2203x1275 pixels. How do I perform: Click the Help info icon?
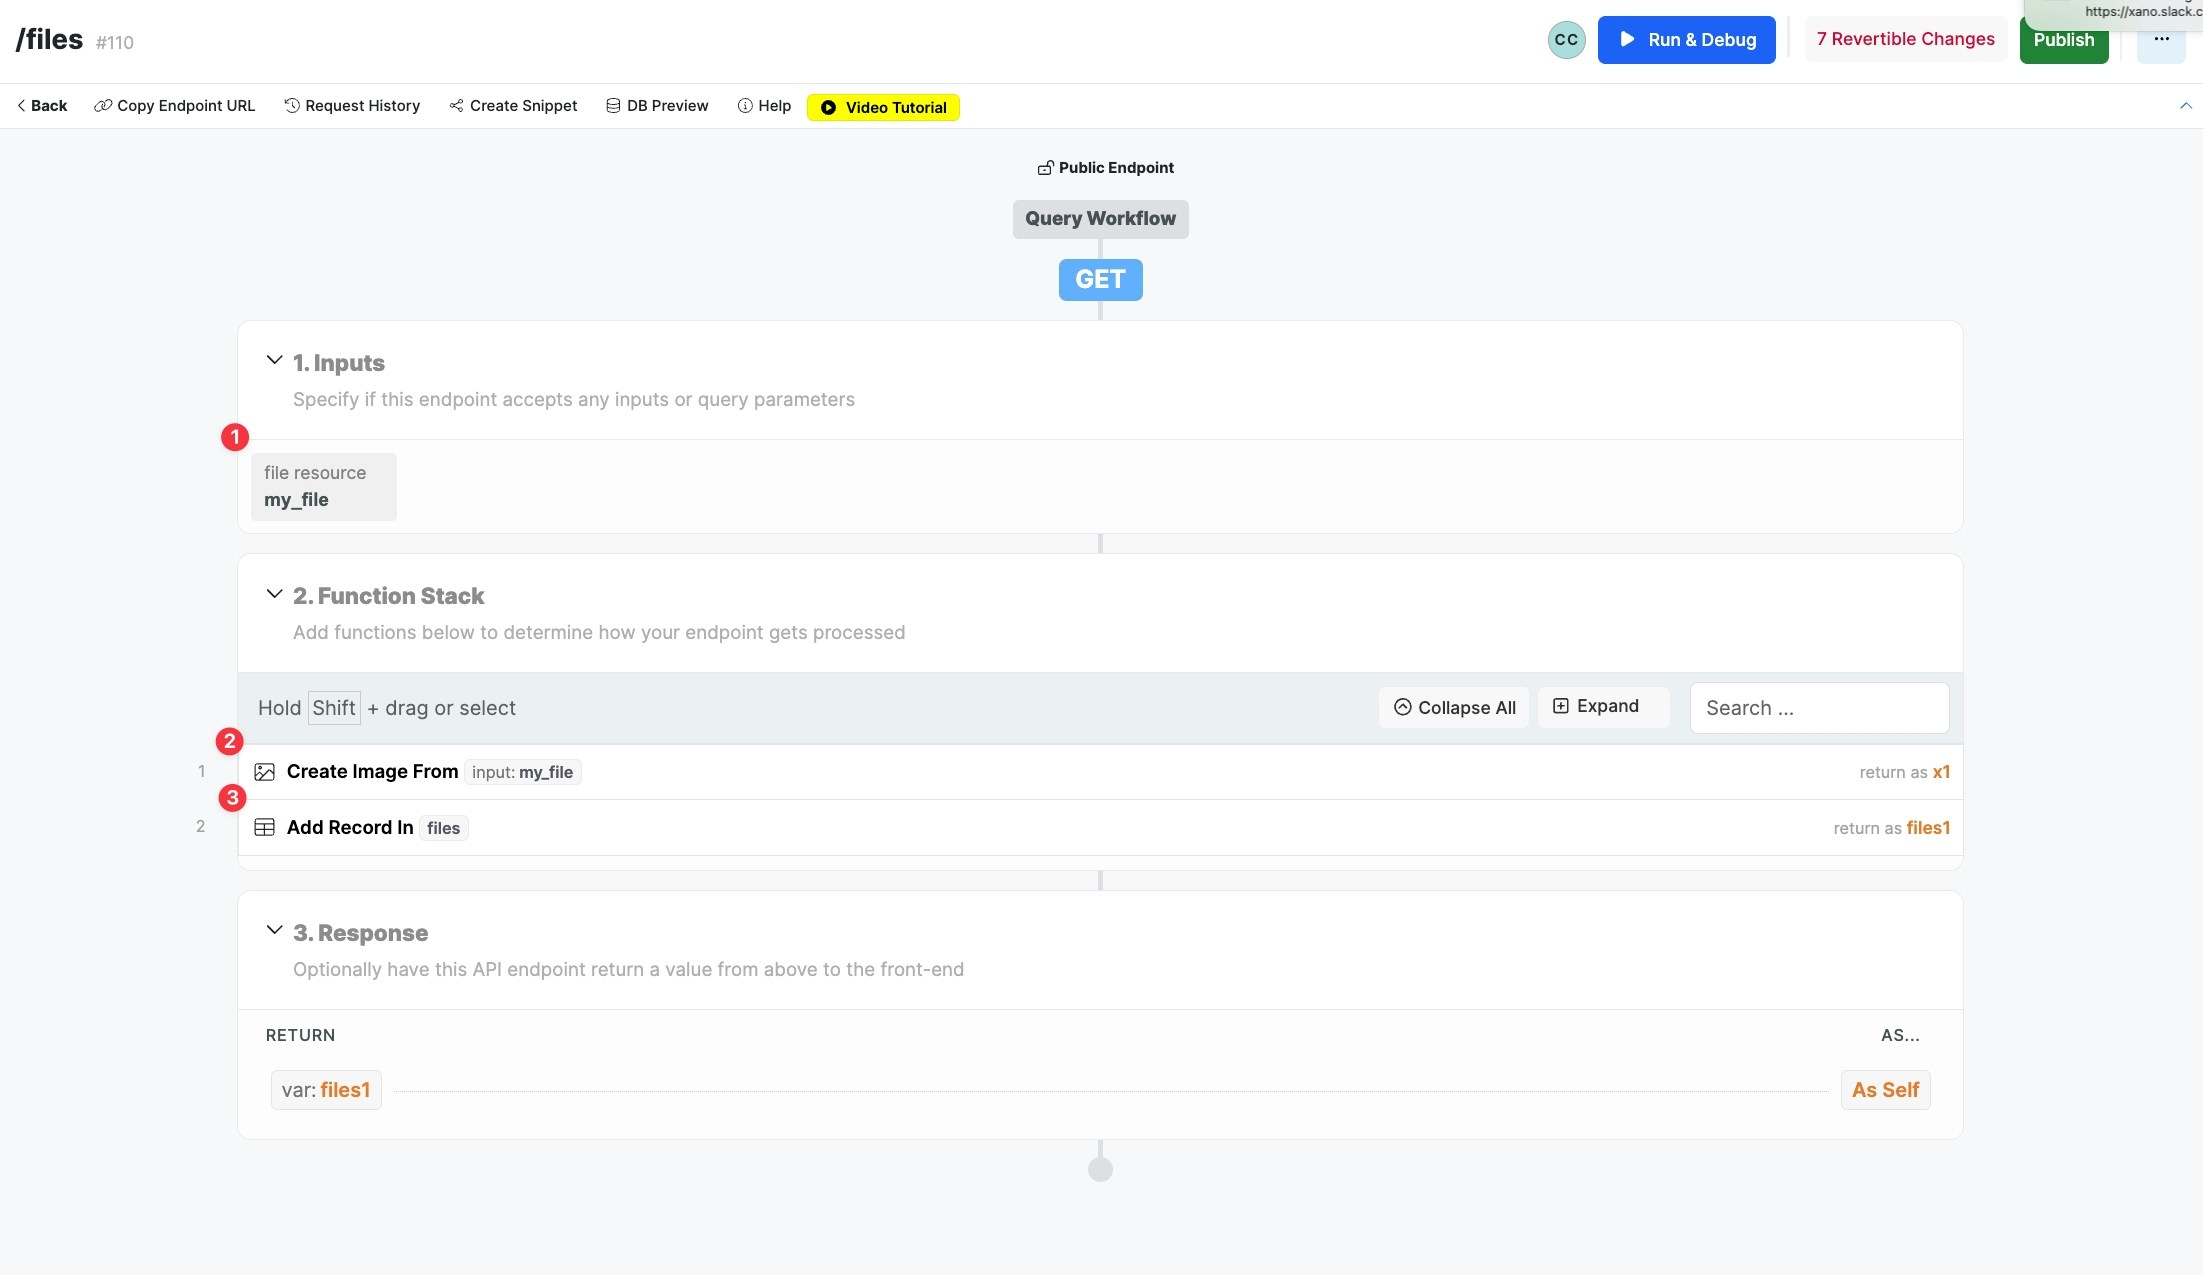coord(745,106)
